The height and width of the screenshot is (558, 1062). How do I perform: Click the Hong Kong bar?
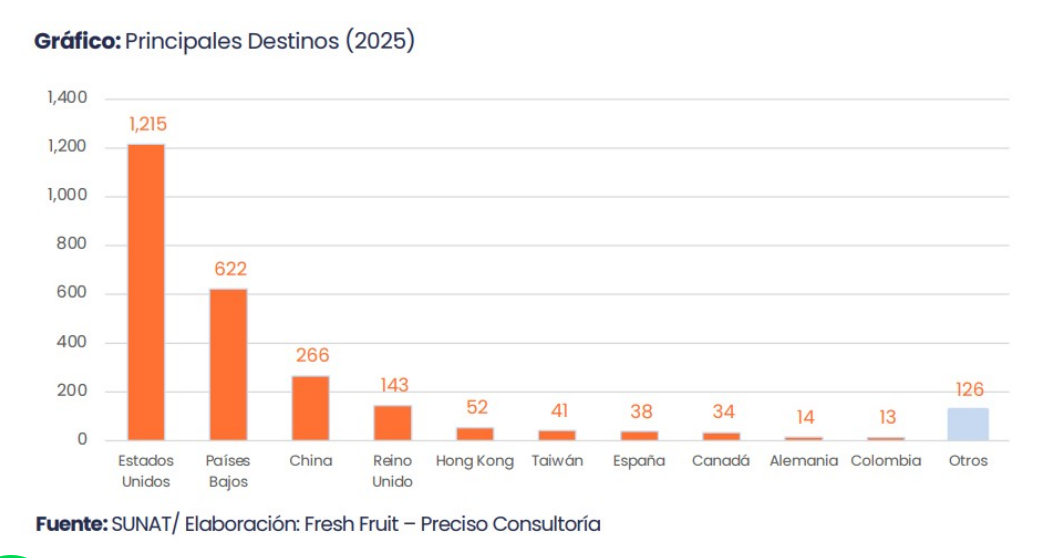pyautogui.click(x=475, y=434)
